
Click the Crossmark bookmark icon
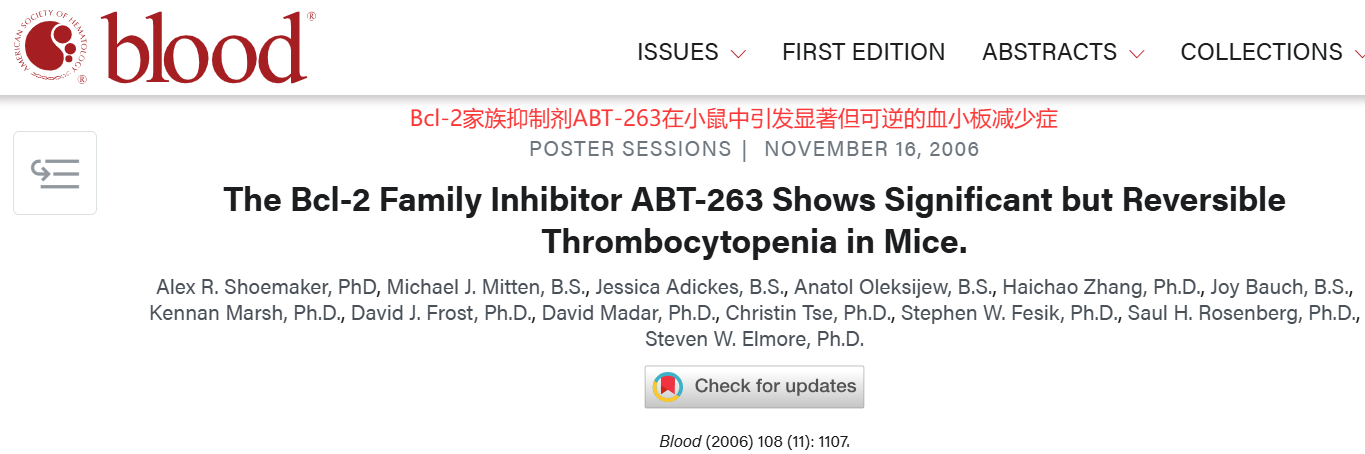point(668,386)
